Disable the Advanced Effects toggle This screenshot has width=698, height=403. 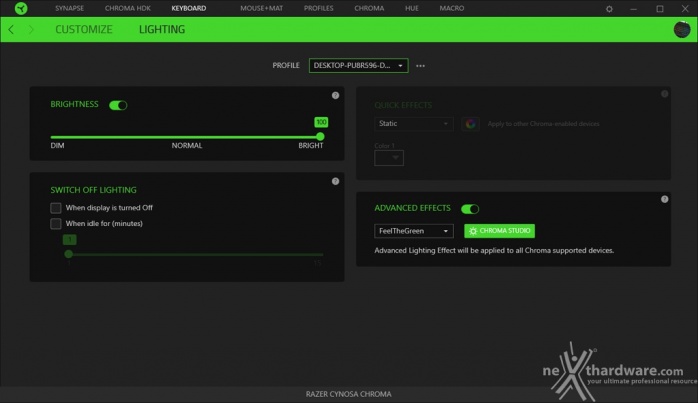(470, 209)
